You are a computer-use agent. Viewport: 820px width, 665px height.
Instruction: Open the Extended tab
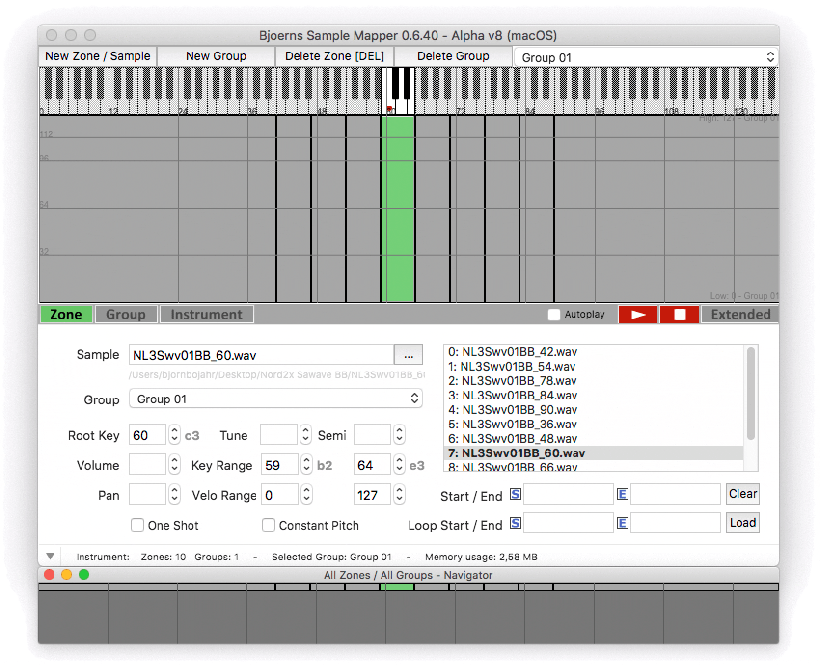(x=740, y=314)
